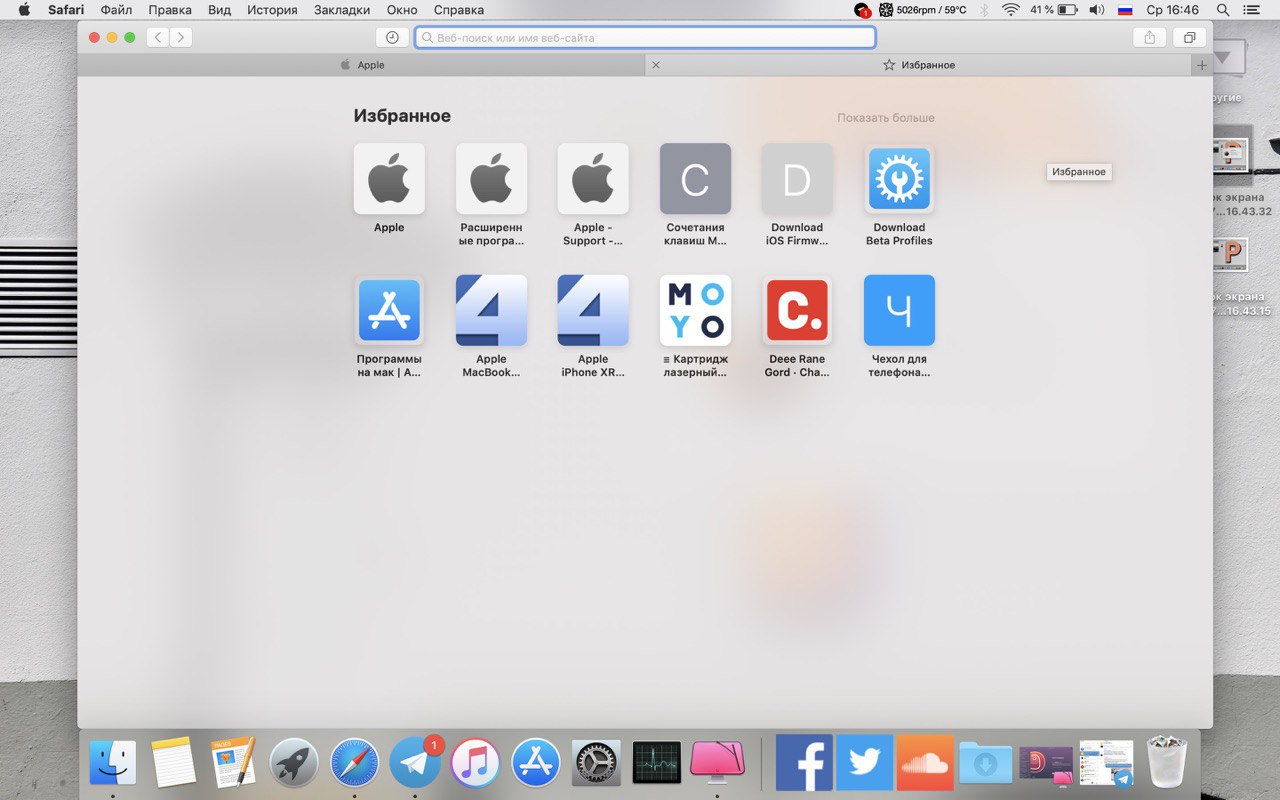Open the Файл menu

click(x=116, y=10)
